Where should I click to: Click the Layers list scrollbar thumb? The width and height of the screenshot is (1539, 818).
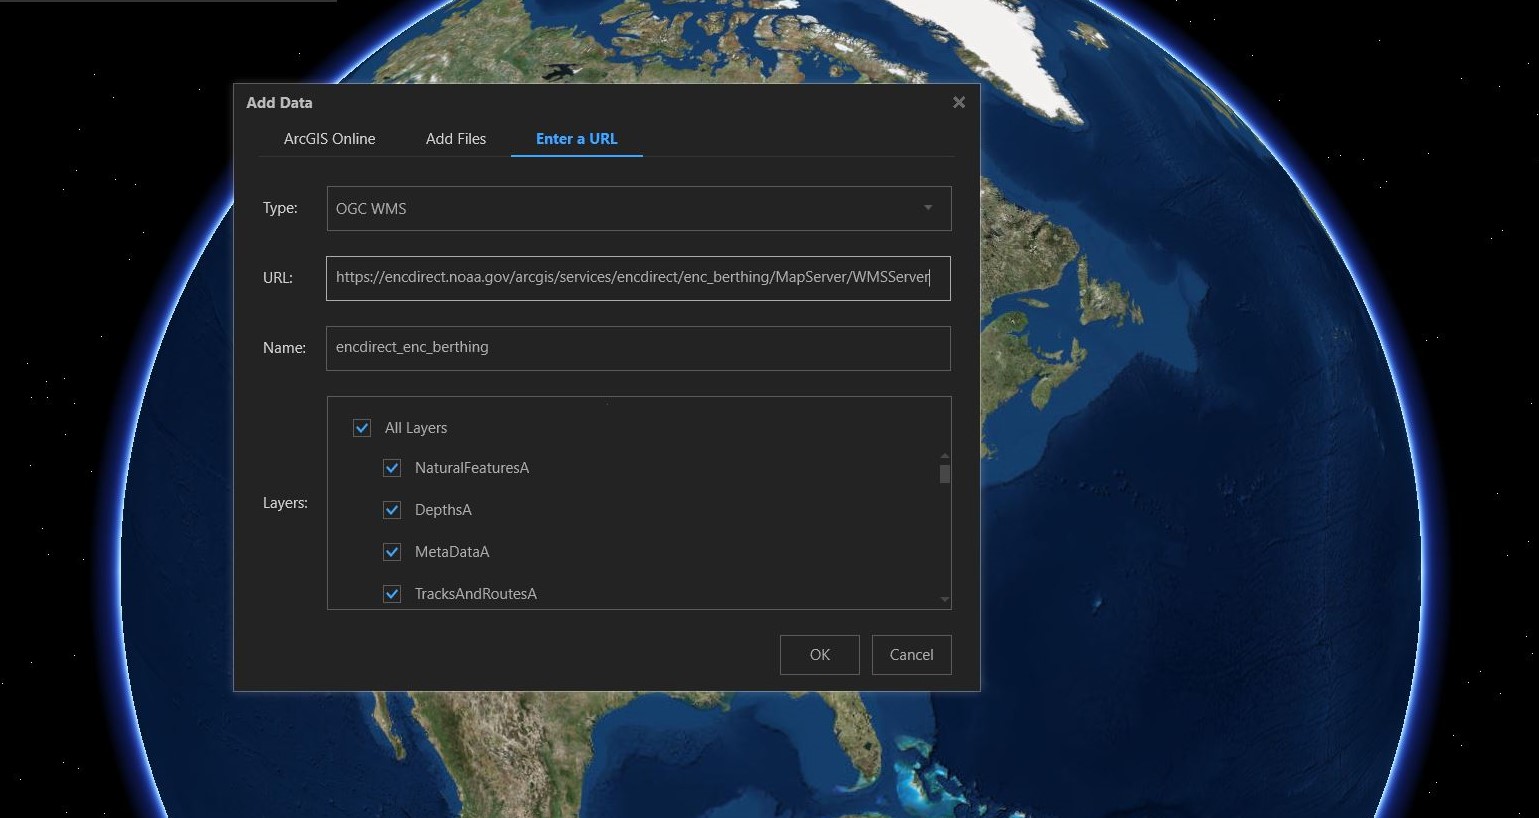click(945, 473)
